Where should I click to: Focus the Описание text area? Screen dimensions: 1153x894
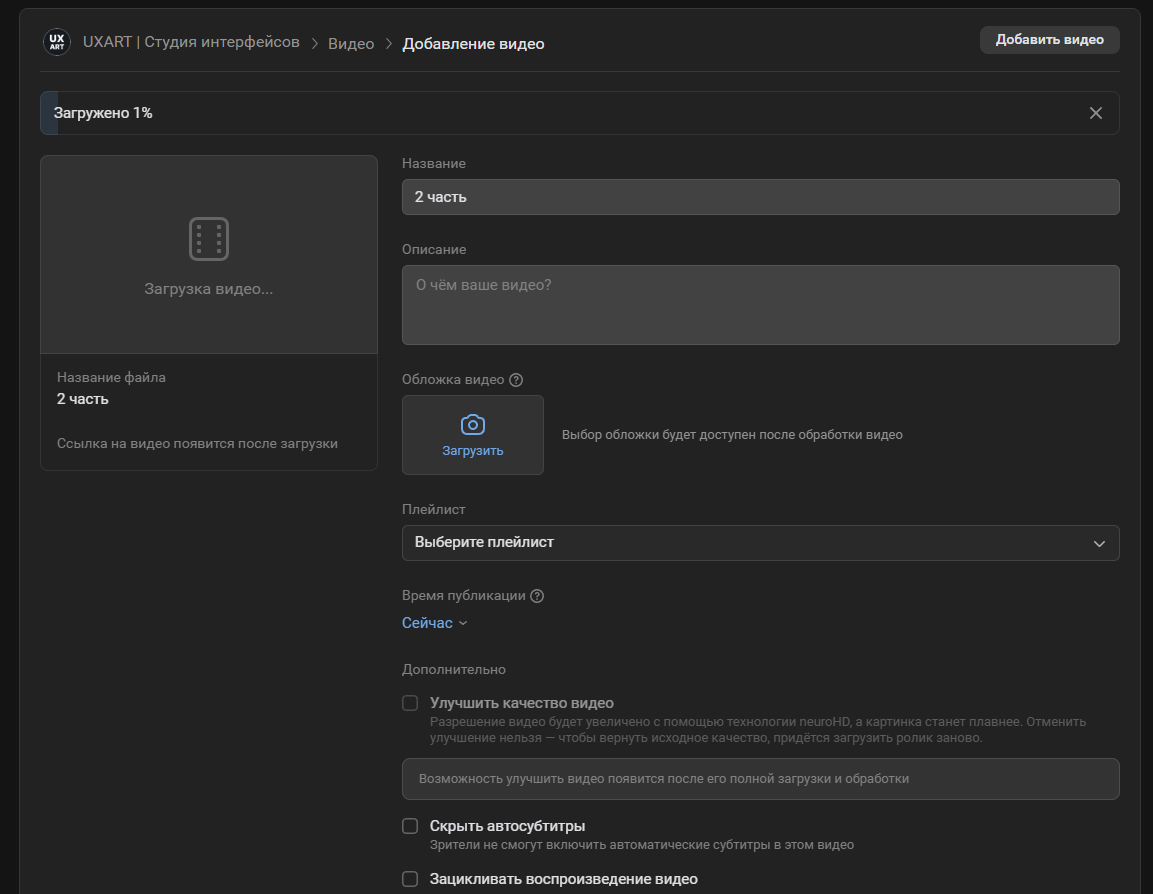(x=760, y=305)
